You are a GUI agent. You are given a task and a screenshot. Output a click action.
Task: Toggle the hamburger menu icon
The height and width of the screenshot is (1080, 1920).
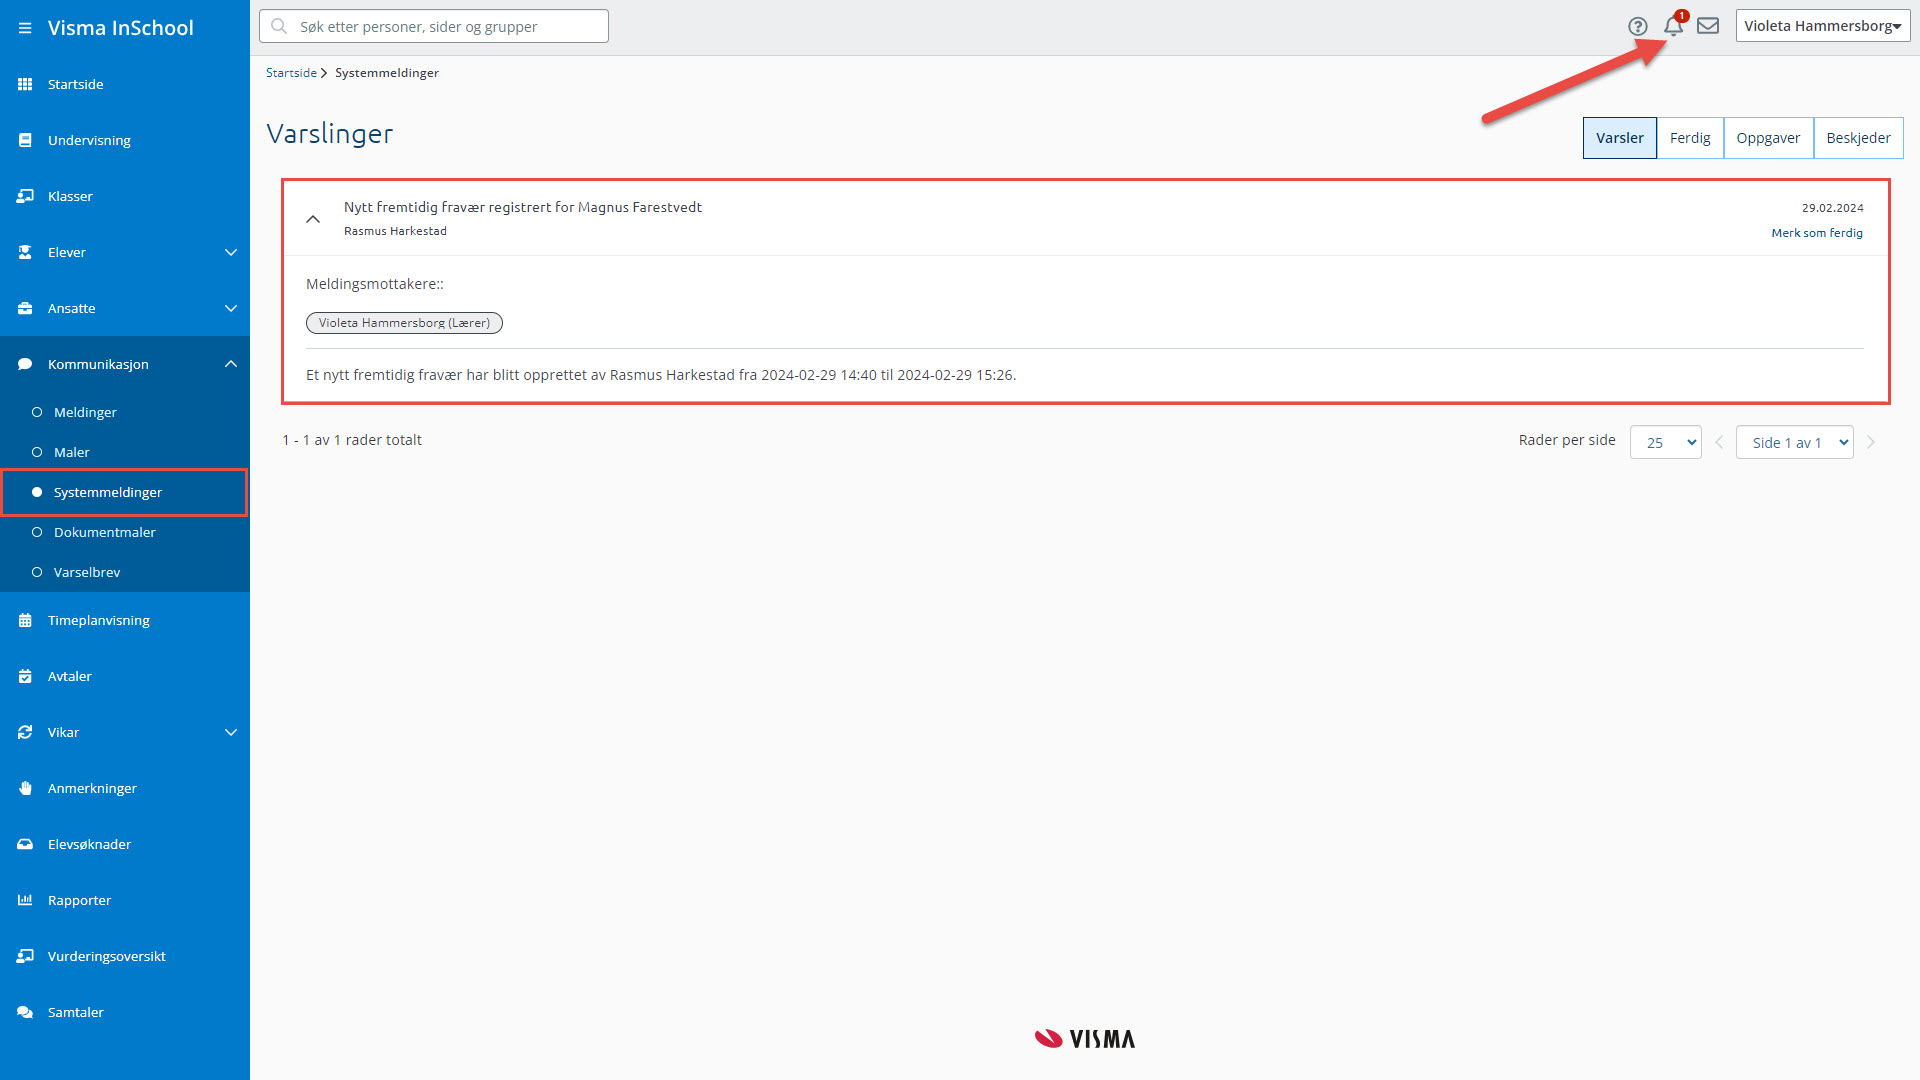[25, 28]
